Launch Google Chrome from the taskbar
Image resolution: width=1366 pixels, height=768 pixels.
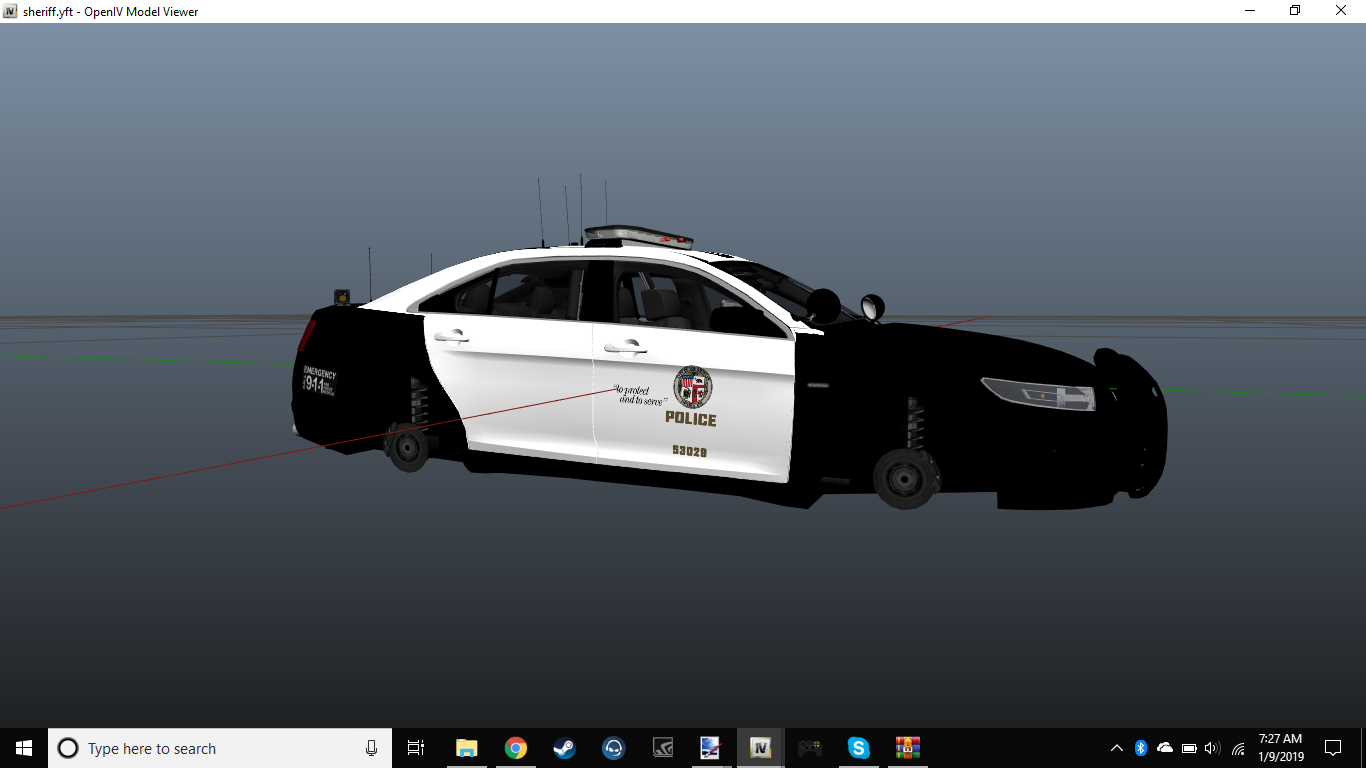pos(515,748)
